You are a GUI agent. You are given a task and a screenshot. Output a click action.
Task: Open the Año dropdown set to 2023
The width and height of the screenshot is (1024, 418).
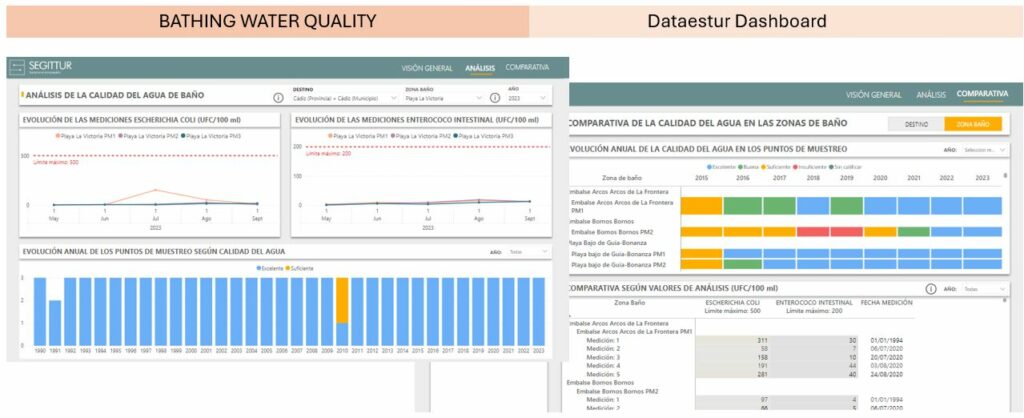click(528, 98)
